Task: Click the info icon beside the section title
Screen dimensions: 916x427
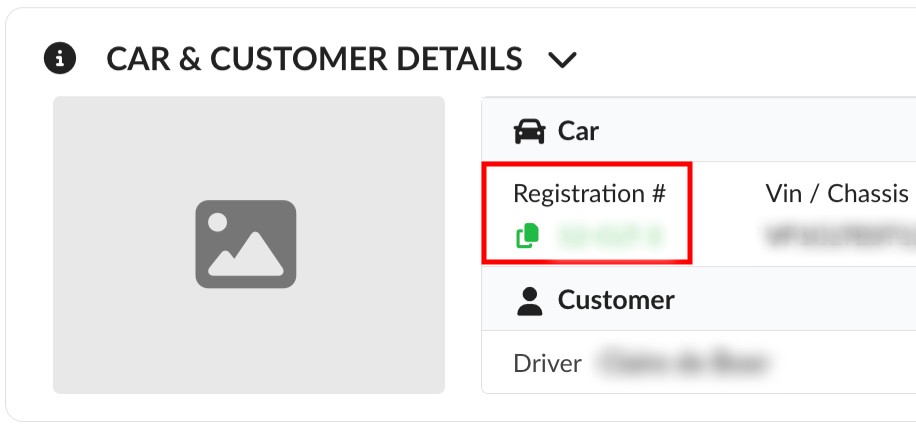Action: point(61,59)
